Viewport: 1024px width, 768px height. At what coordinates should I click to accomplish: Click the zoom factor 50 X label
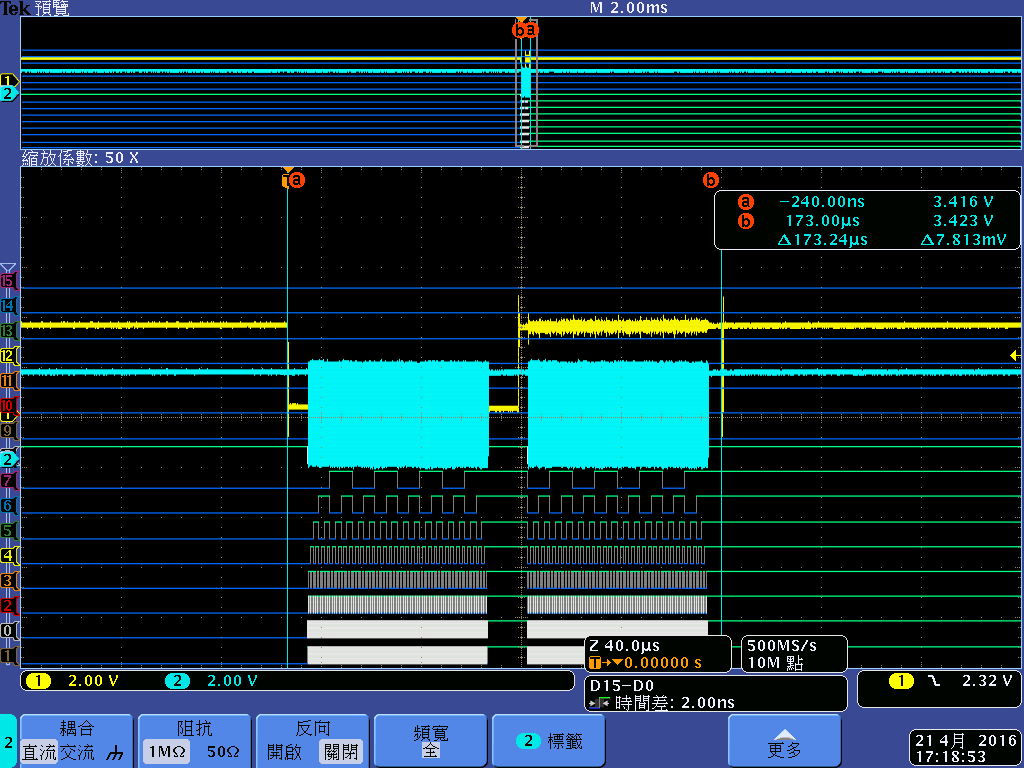click(x=80, y=158)
